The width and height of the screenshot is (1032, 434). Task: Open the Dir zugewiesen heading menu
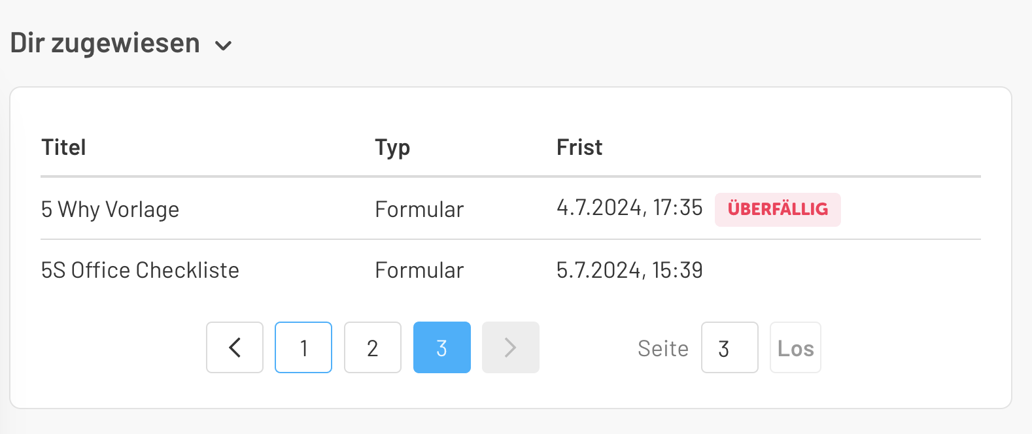coord(105,43)
